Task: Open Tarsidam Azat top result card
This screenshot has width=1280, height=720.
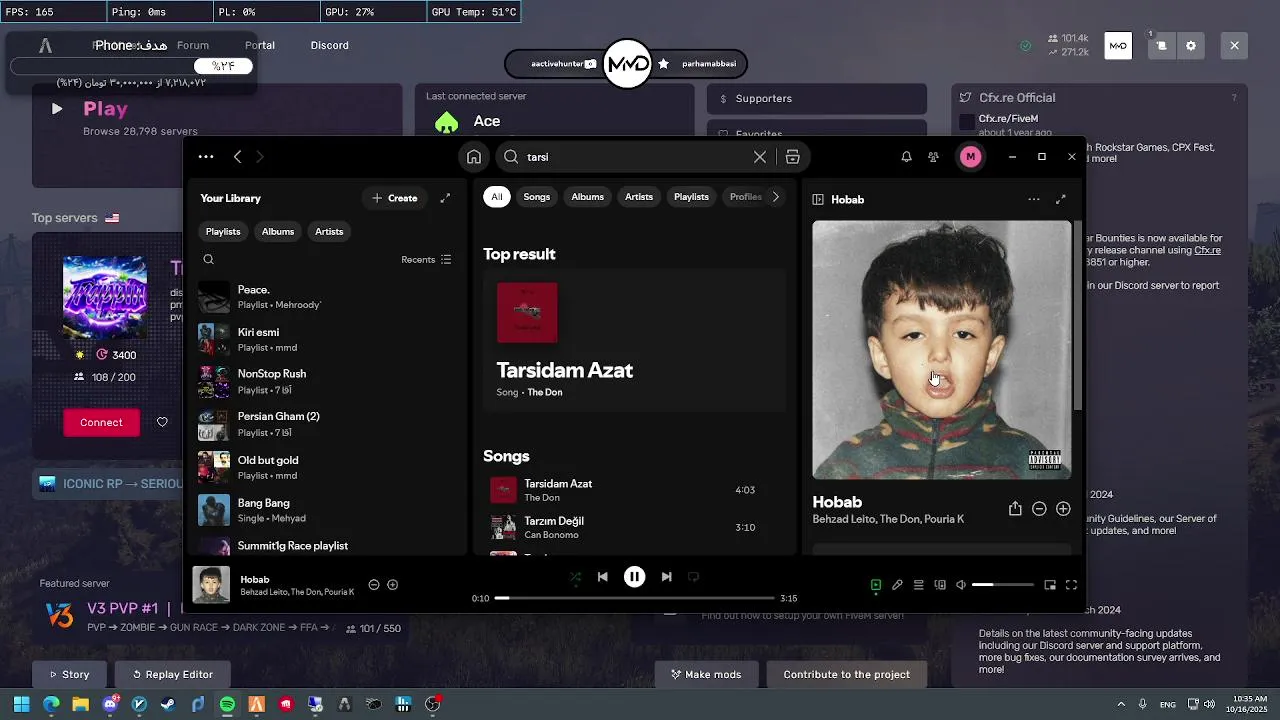Action: click(x=635, y=340)
